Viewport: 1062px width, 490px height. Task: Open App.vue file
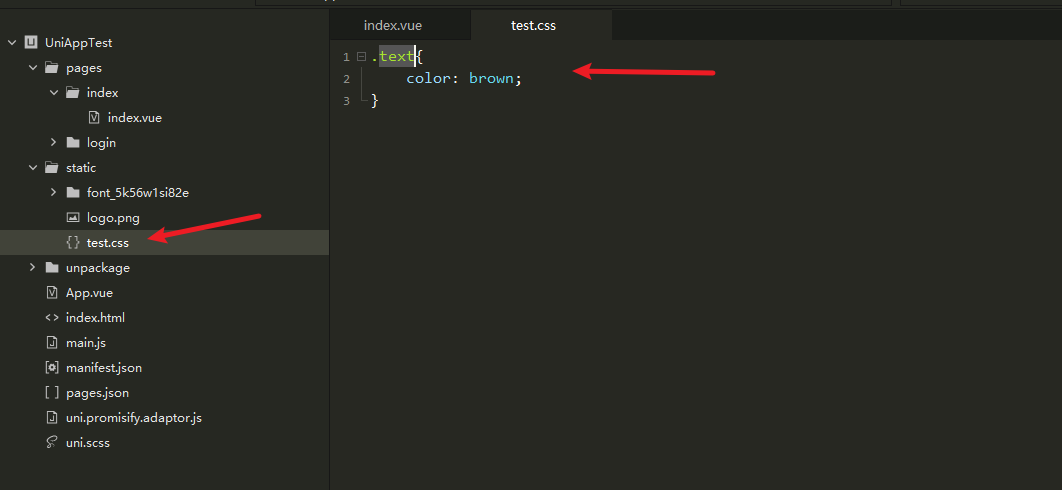coord(89,293)
